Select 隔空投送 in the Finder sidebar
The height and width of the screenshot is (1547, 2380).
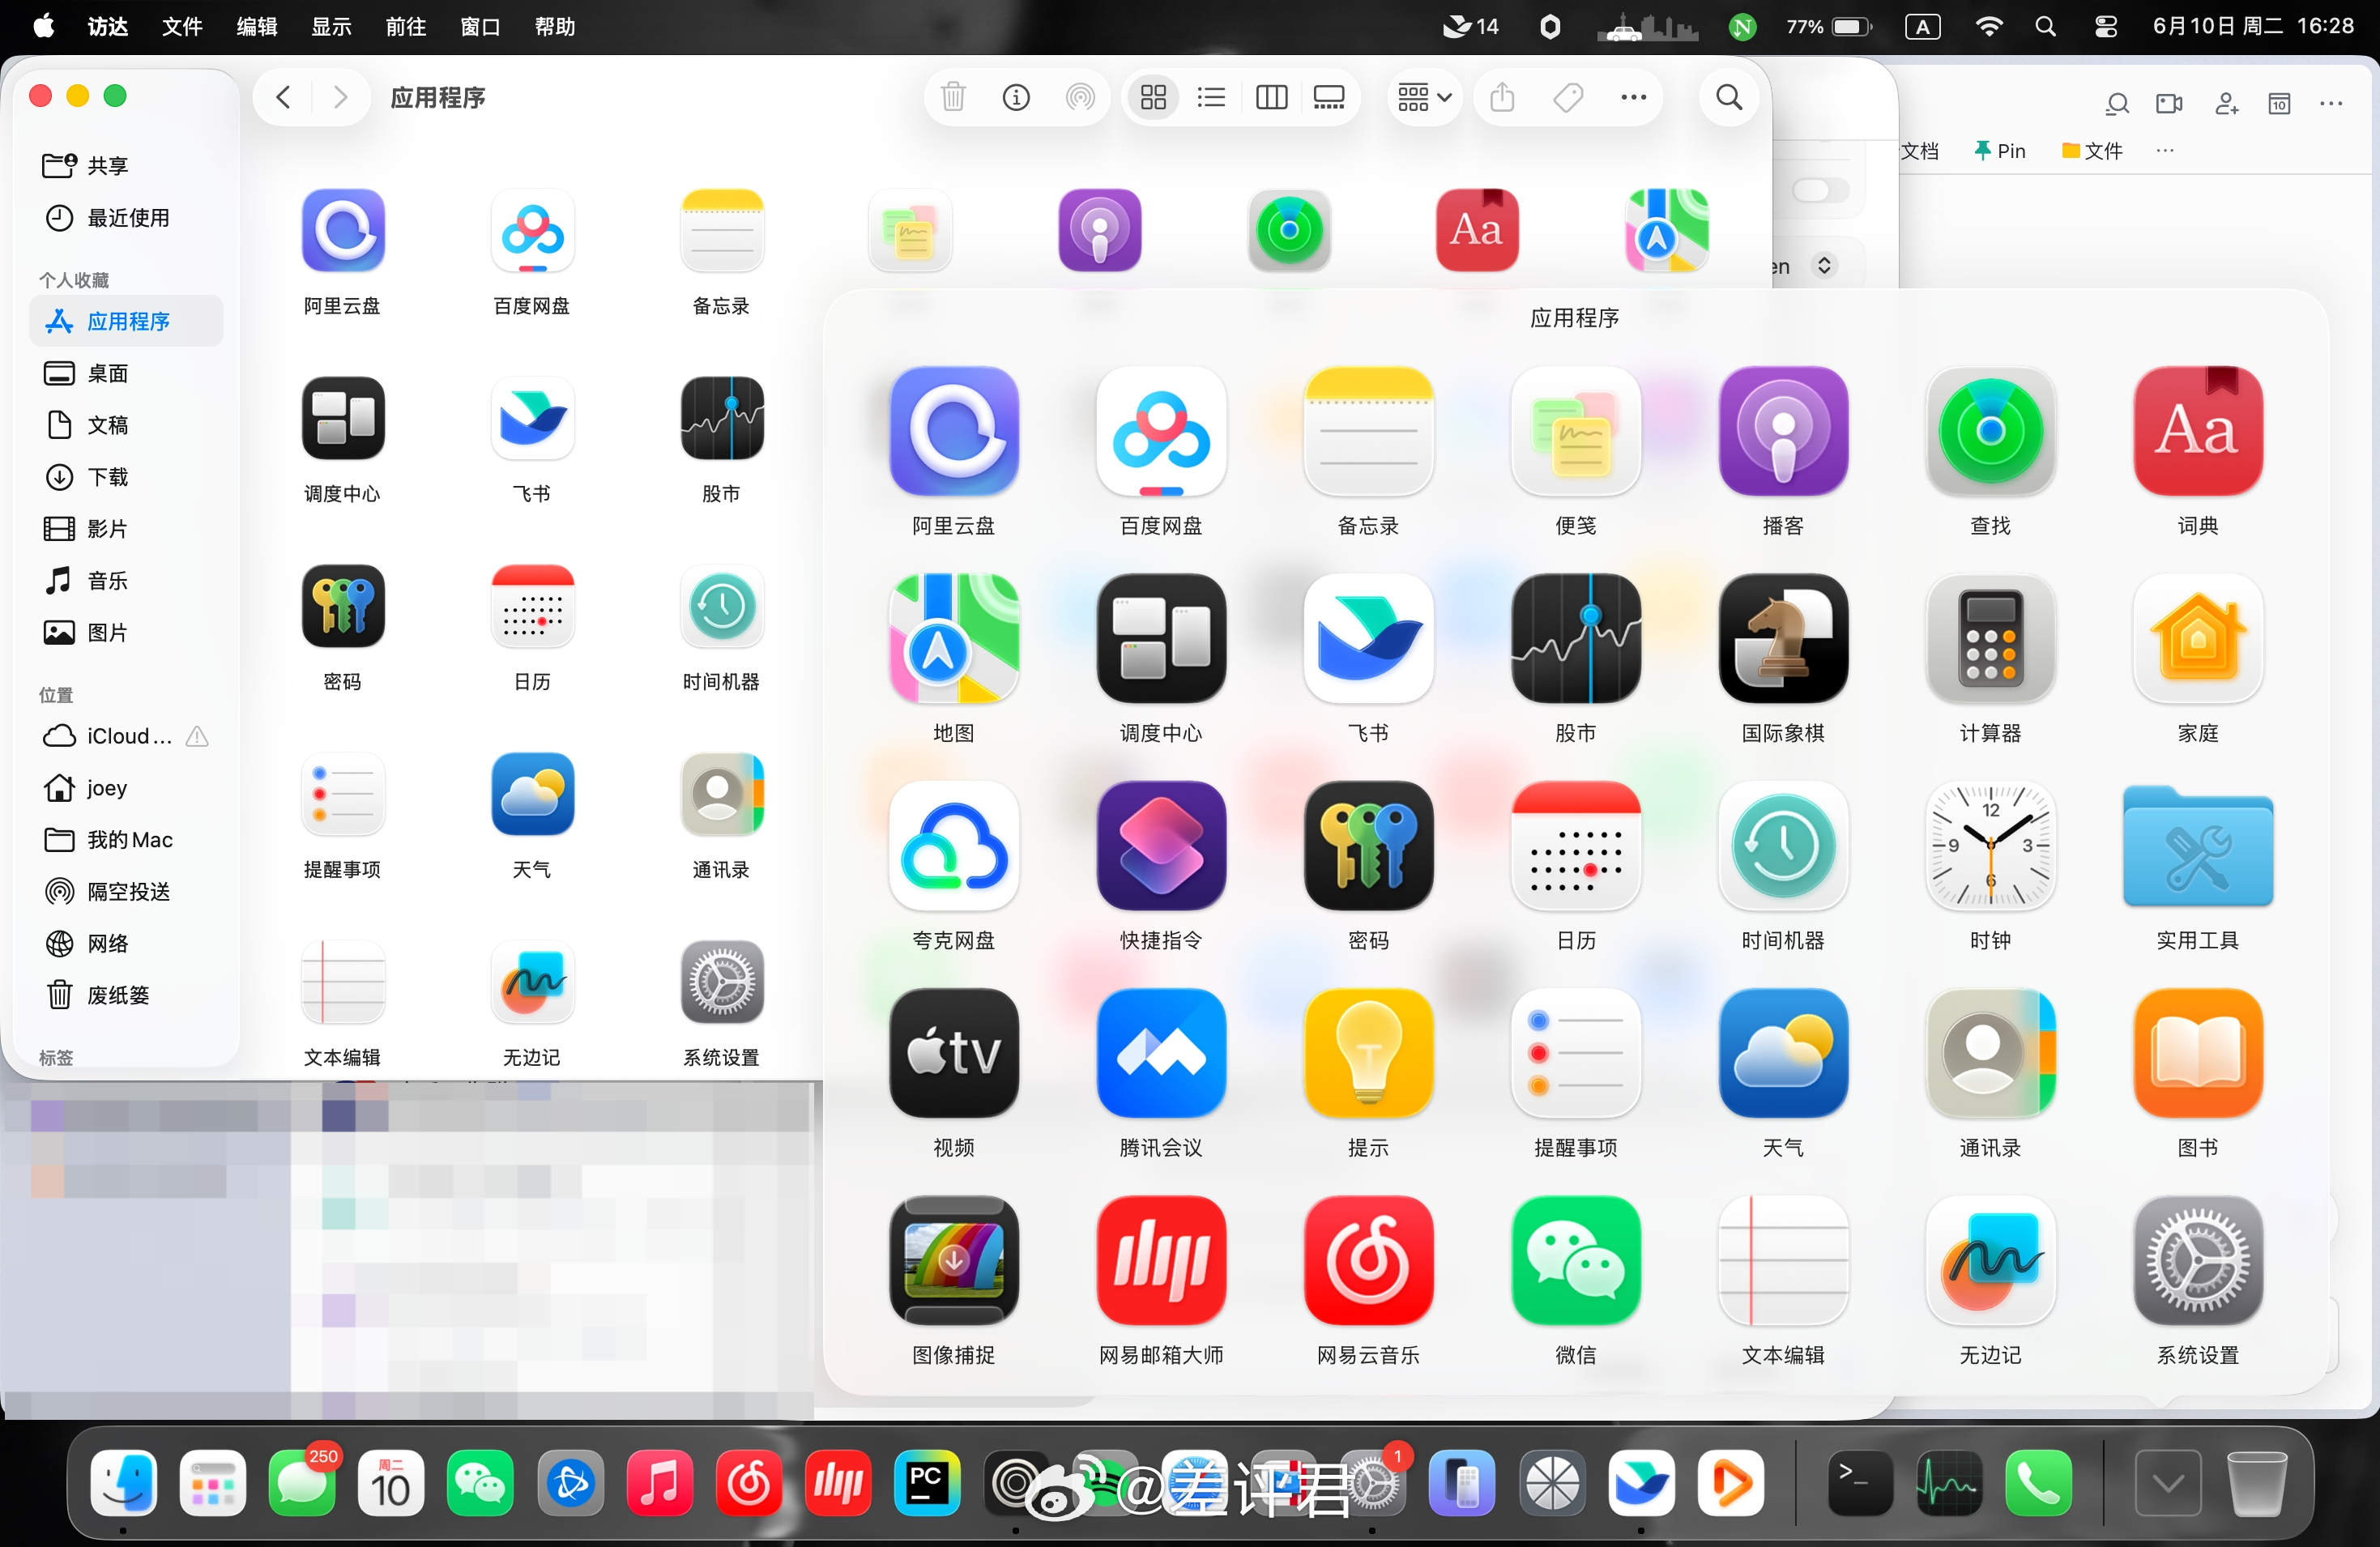[x=128, y=892]
